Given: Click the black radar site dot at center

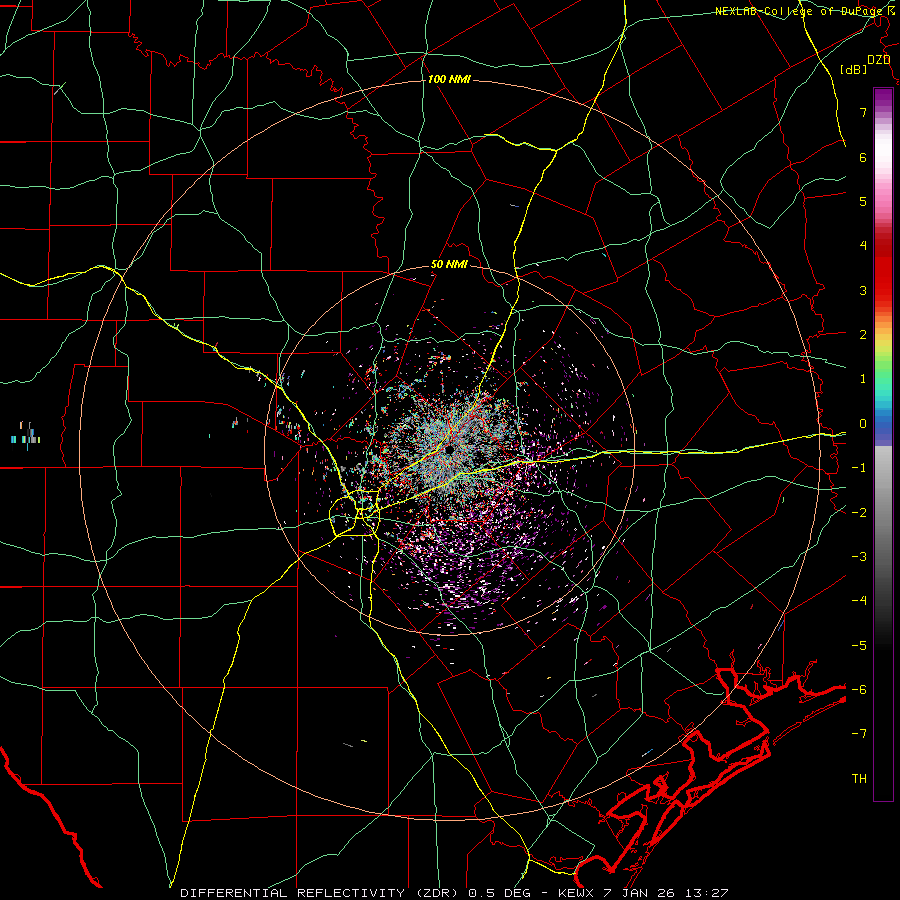Looking at the screenshot, I should coord(449,448).
